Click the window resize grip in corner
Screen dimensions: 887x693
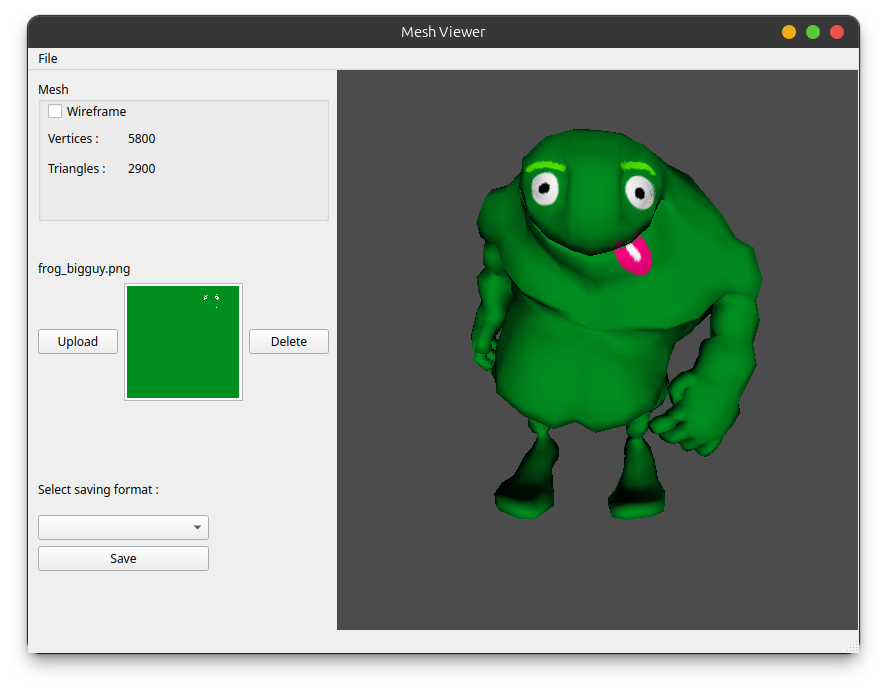(x=852, y=647)
